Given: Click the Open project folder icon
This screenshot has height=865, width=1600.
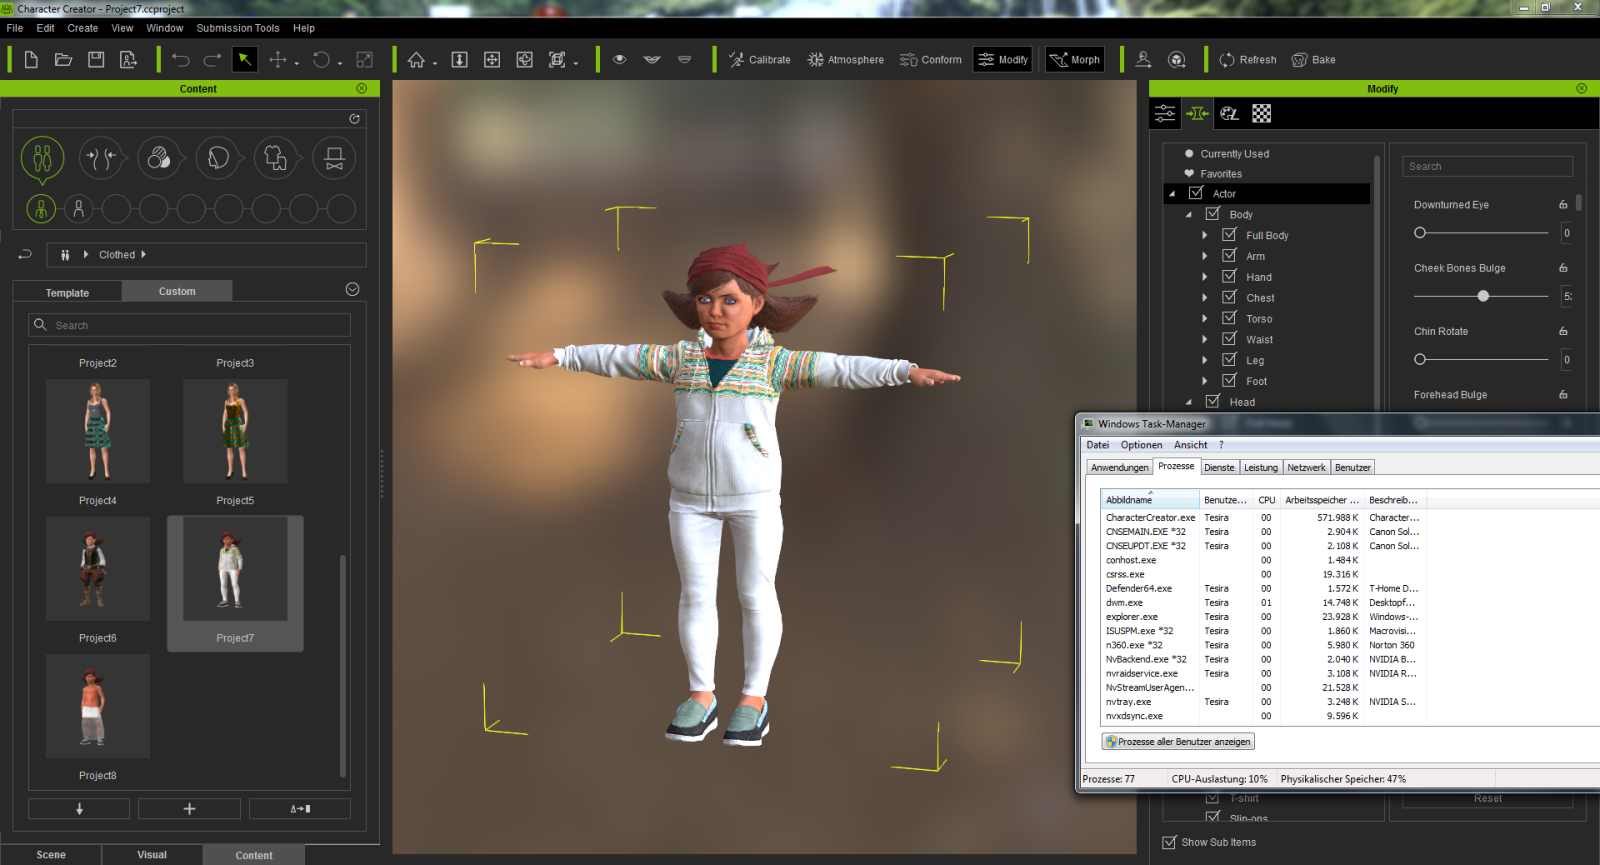Looking at the screenshot, I should [x=63, y=60].
